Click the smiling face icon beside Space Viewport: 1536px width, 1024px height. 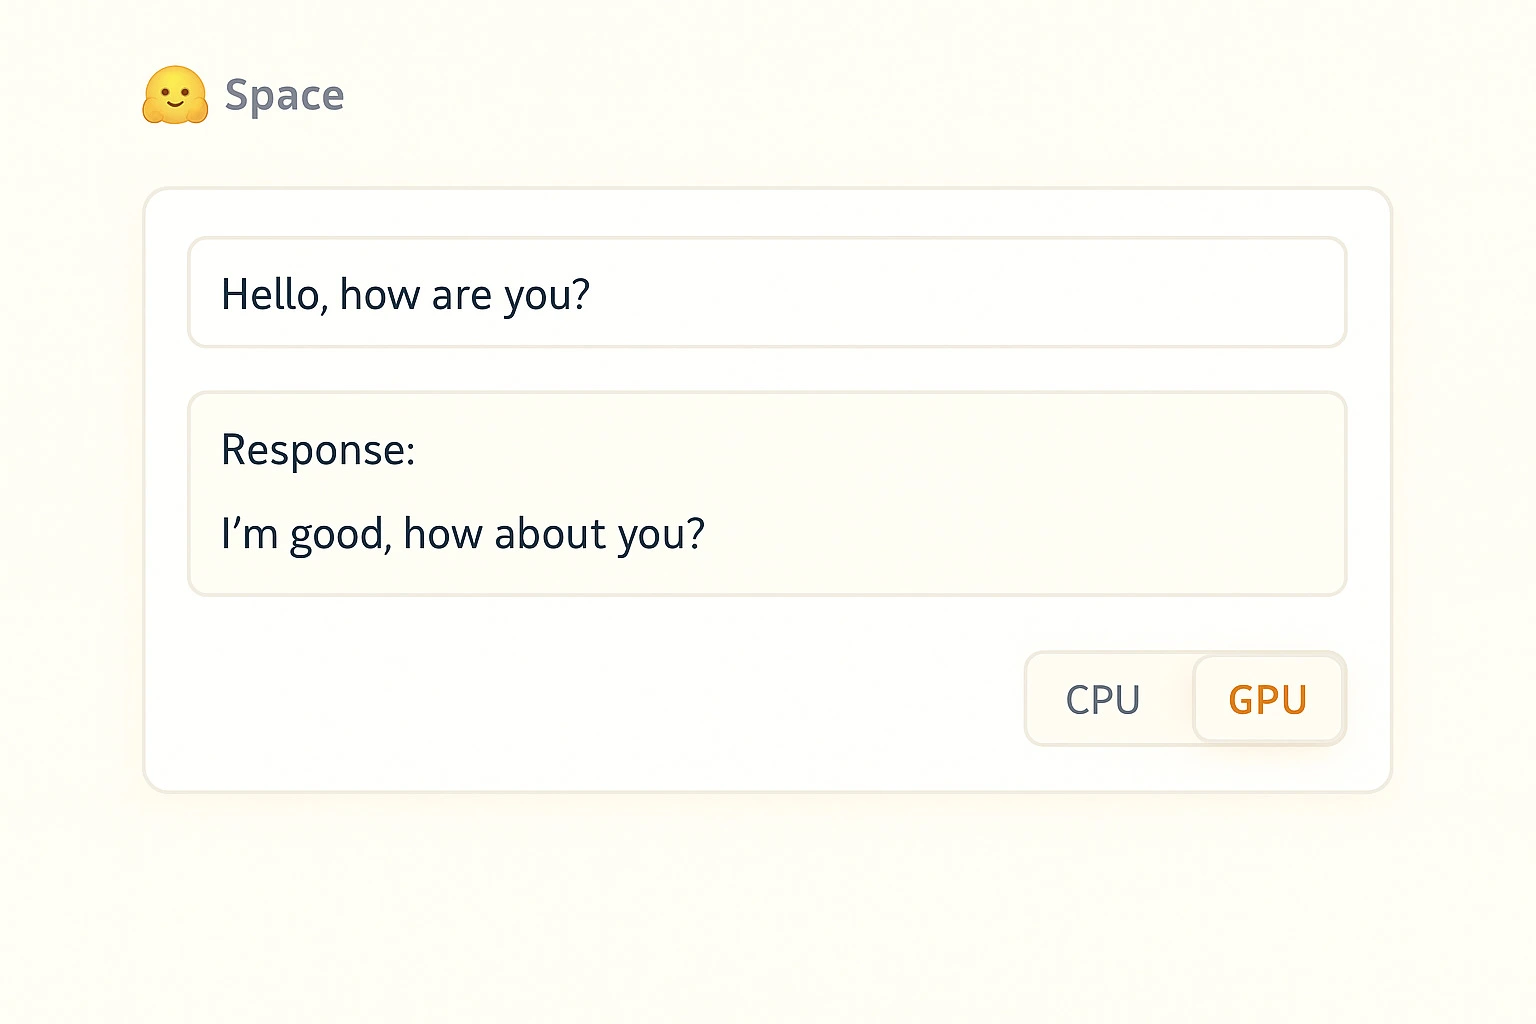click(175, 95)
